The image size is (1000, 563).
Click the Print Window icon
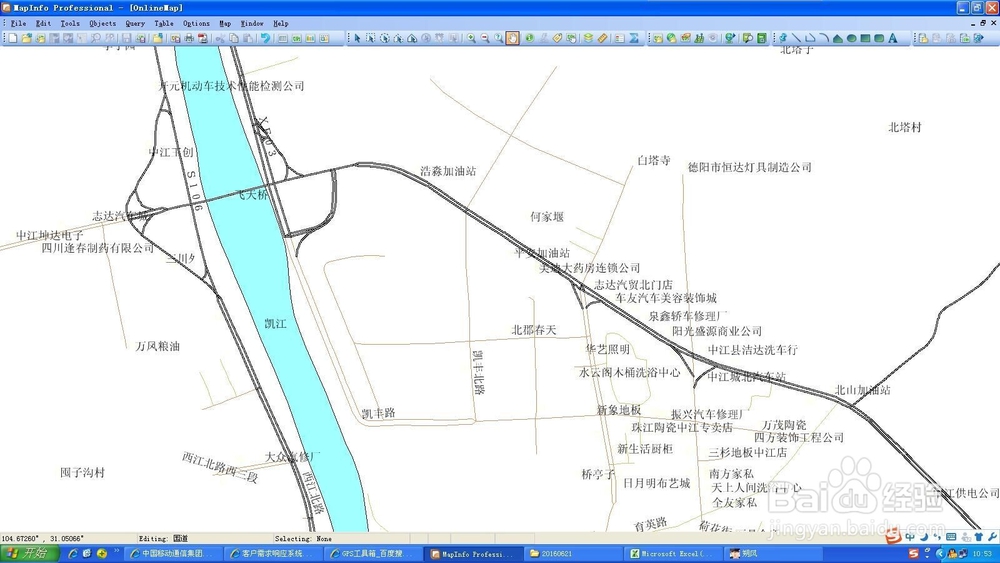[x=189, y=38]
